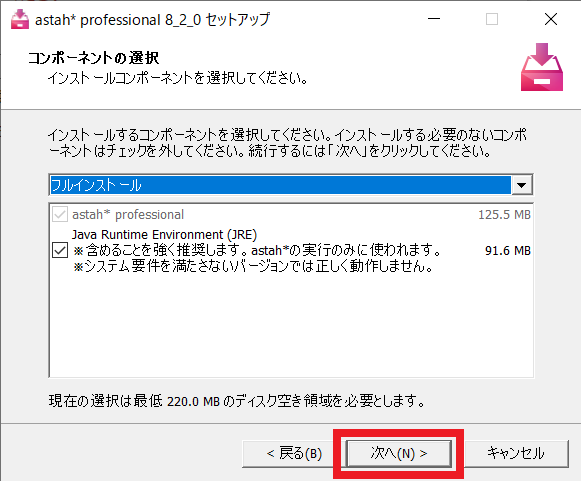
Task: Minimize the astah setup window
Action: click(x=434, y=19)
